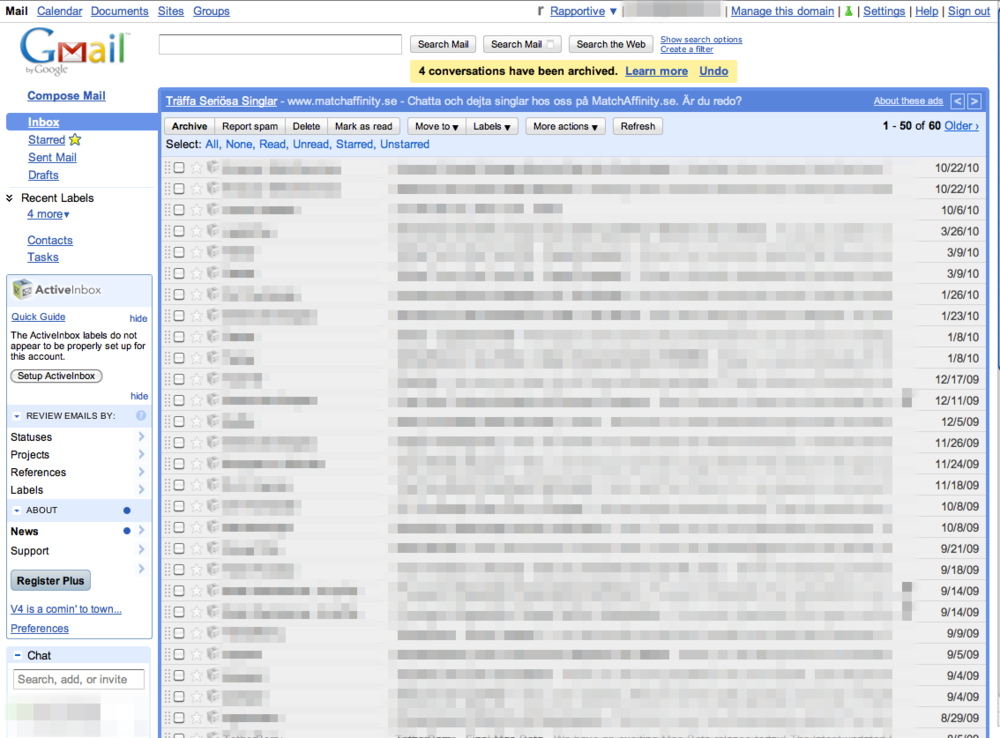Click the blue dot next to ABOUT
The image size is (1000, 738).
click(x=127, y=510)
